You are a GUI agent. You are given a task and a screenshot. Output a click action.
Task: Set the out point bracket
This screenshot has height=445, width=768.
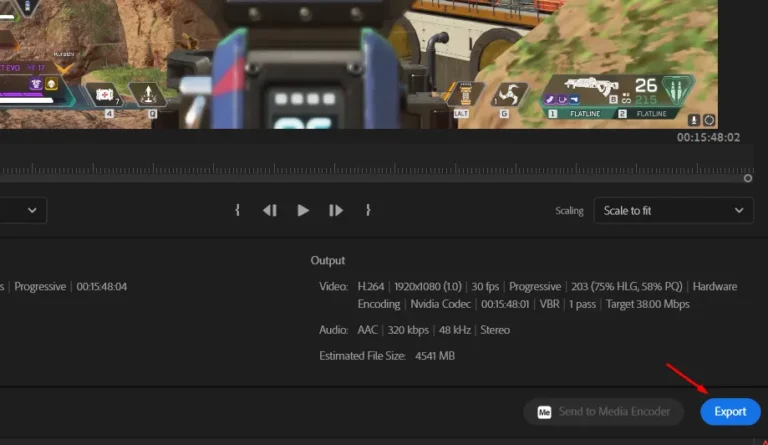coord(368,211)
